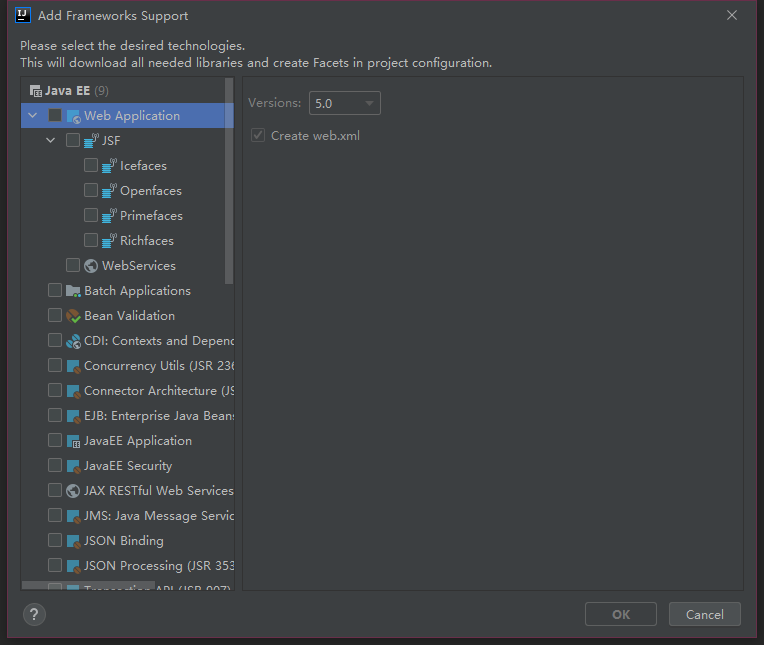764x645 pixels.
Task: Select the WebServices row label
Action: tap(139, 266)
